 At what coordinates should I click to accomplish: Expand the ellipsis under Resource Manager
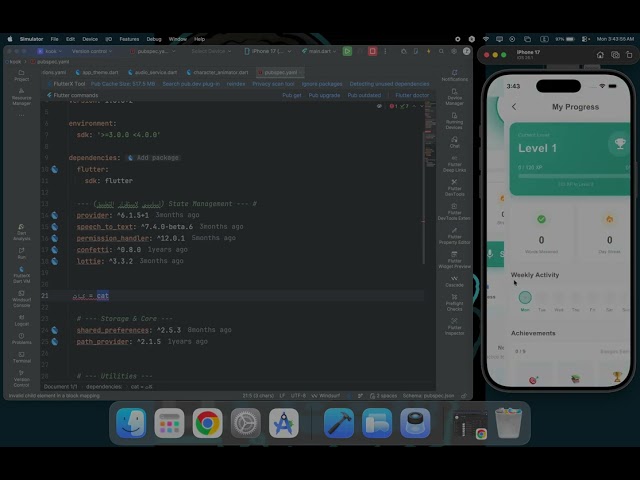coord(21,115)
